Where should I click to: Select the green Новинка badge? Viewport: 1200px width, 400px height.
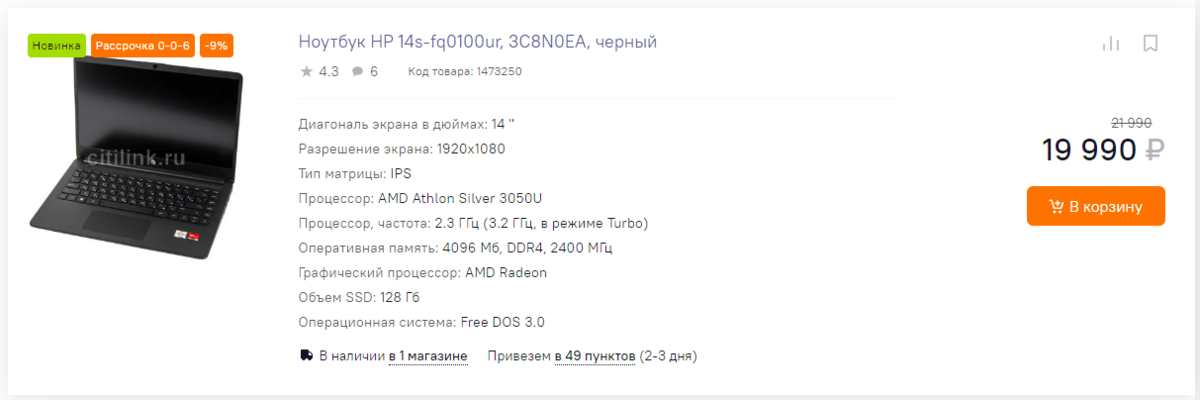(57, 46)
